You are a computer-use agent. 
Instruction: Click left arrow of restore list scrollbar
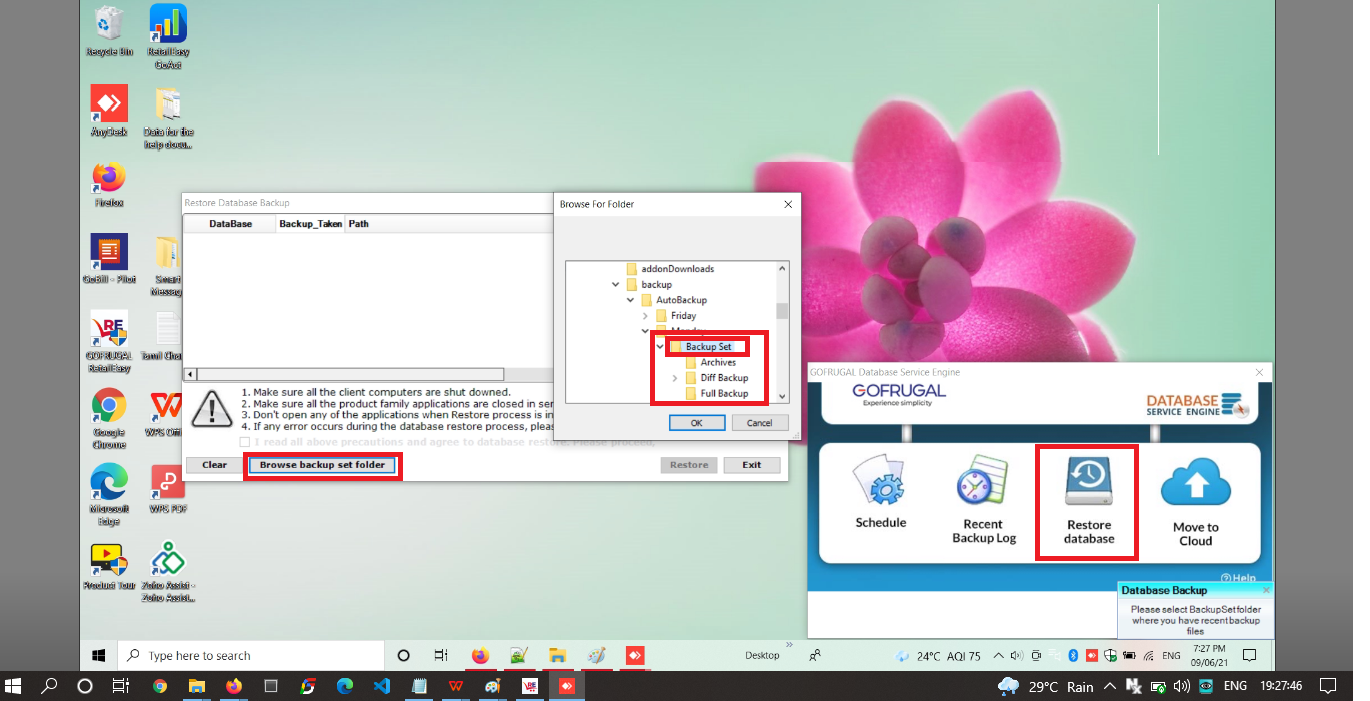tap(190, 374)
